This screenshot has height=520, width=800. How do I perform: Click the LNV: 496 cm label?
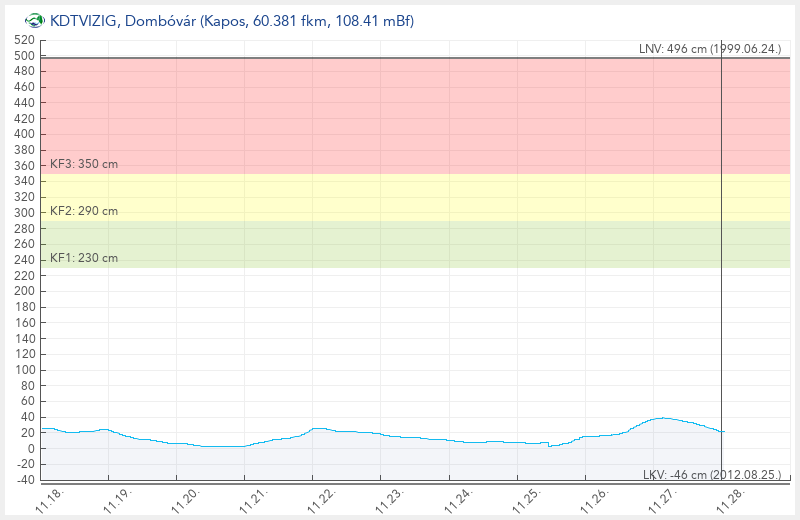[x=711, y=49]
